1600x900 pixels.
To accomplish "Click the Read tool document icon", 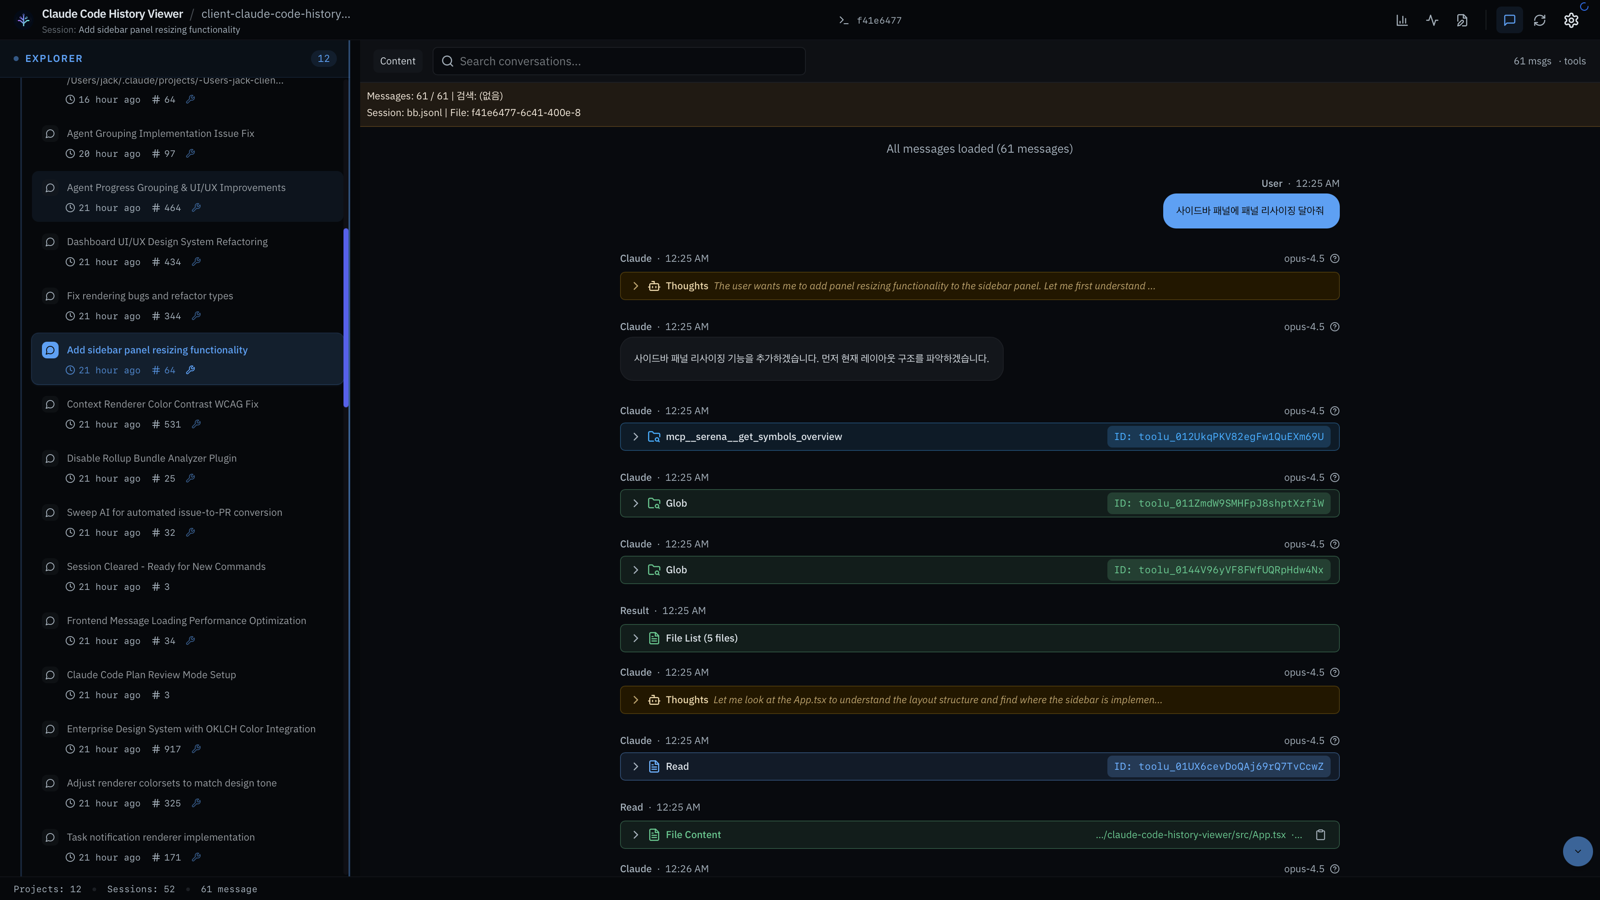I will tap(654, 767).
